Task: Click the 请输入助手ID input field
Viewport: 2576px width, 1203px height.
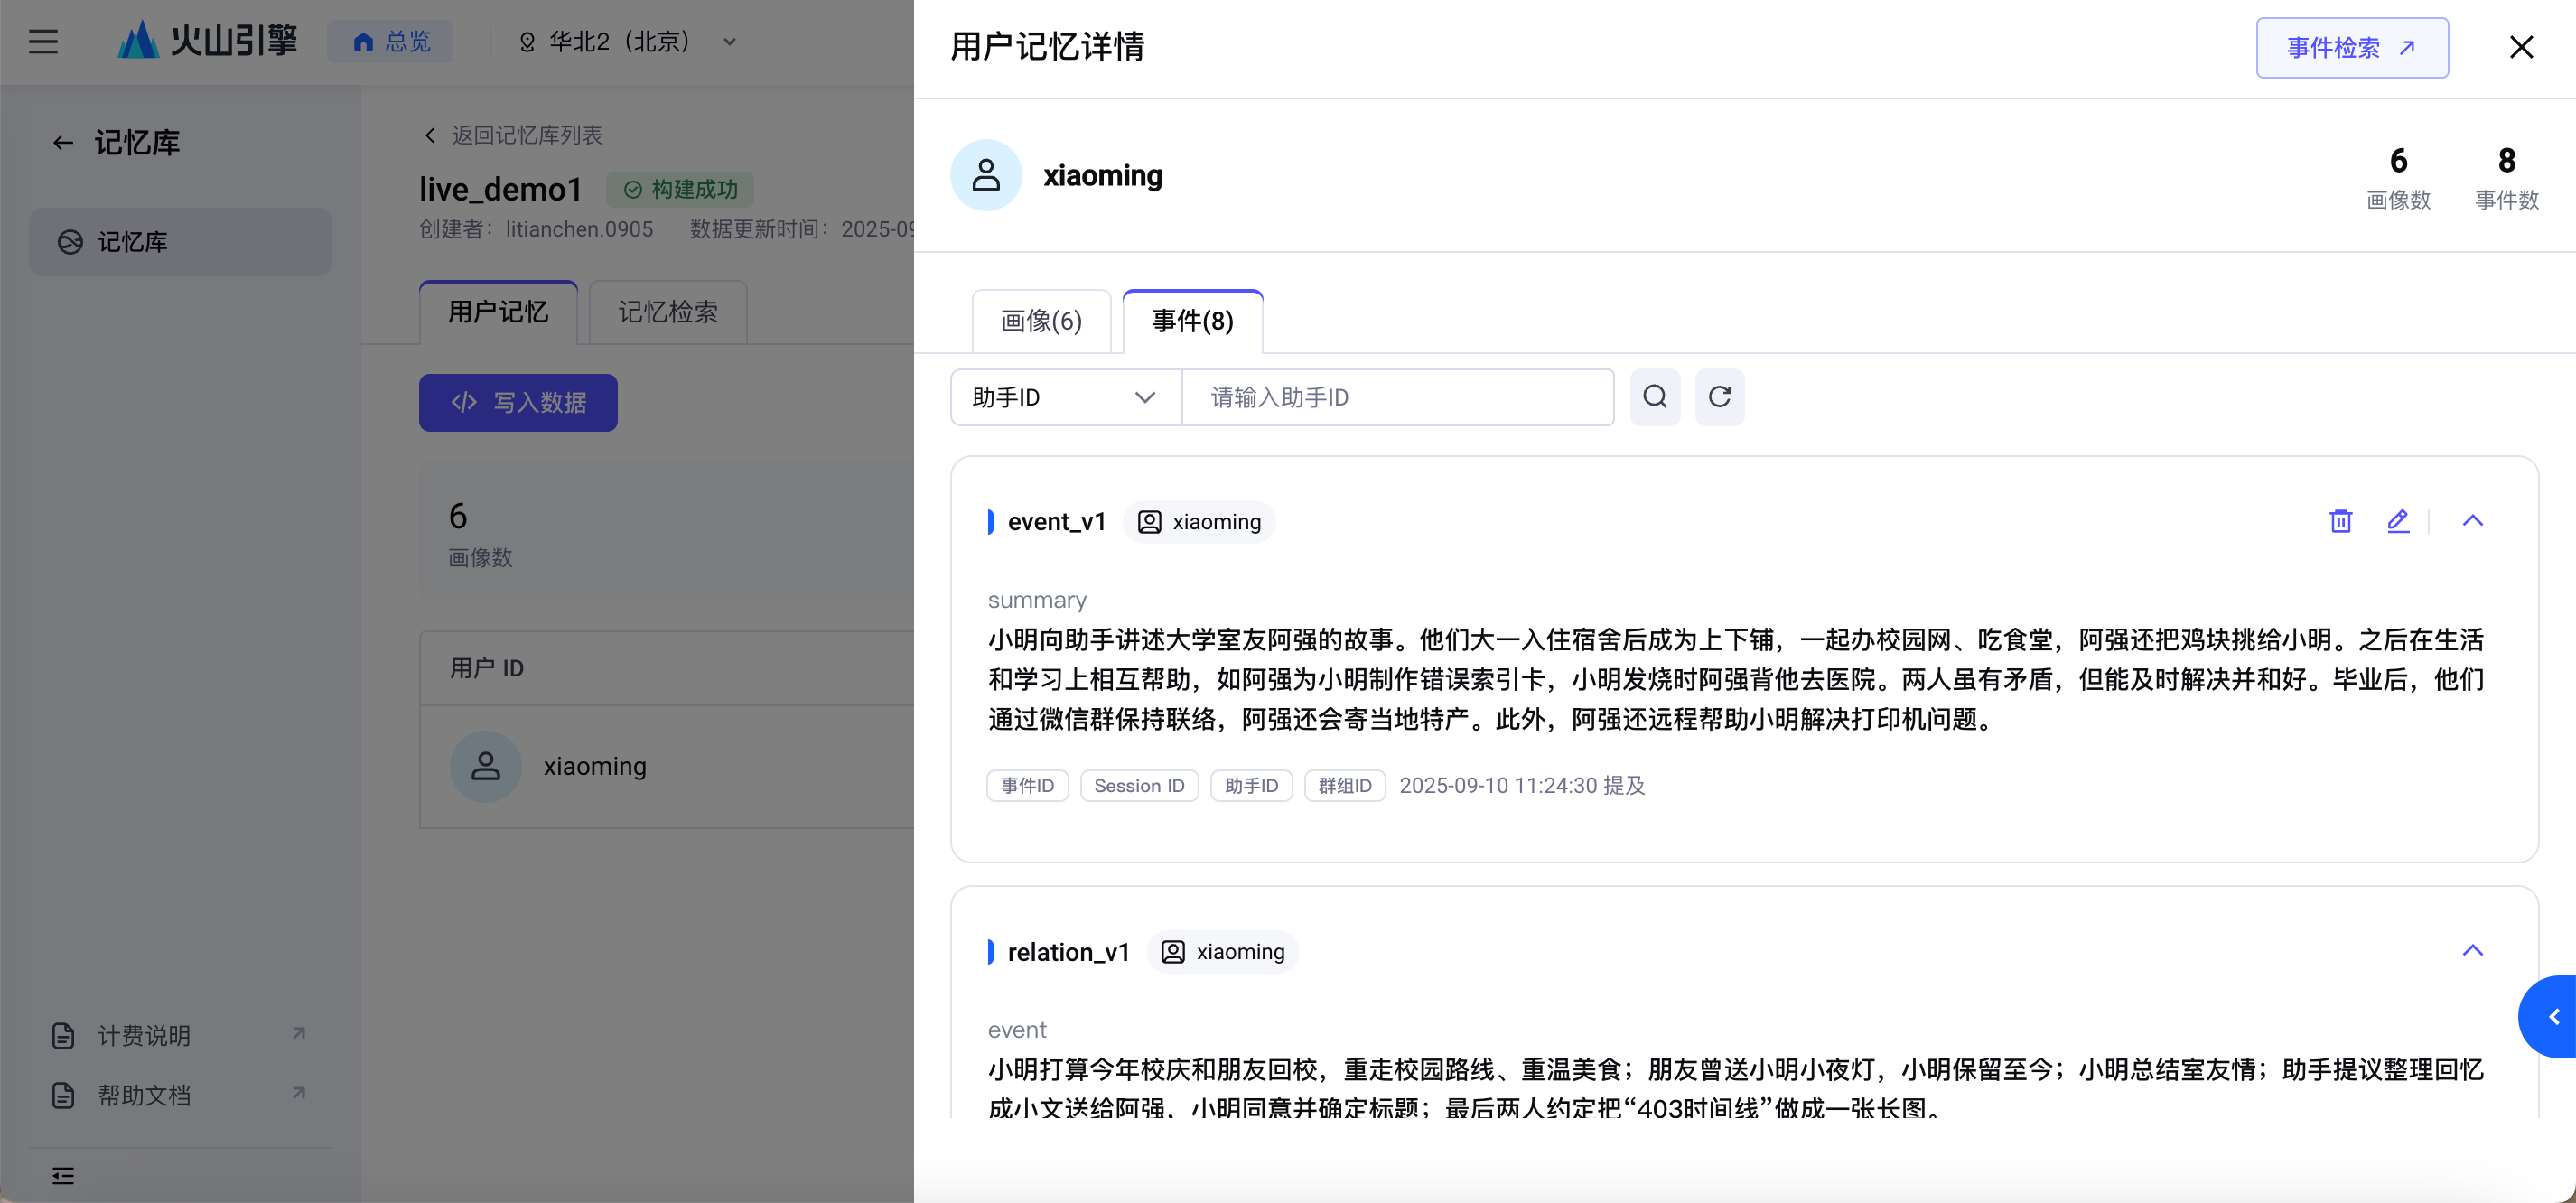Action: coord(1397,397)
